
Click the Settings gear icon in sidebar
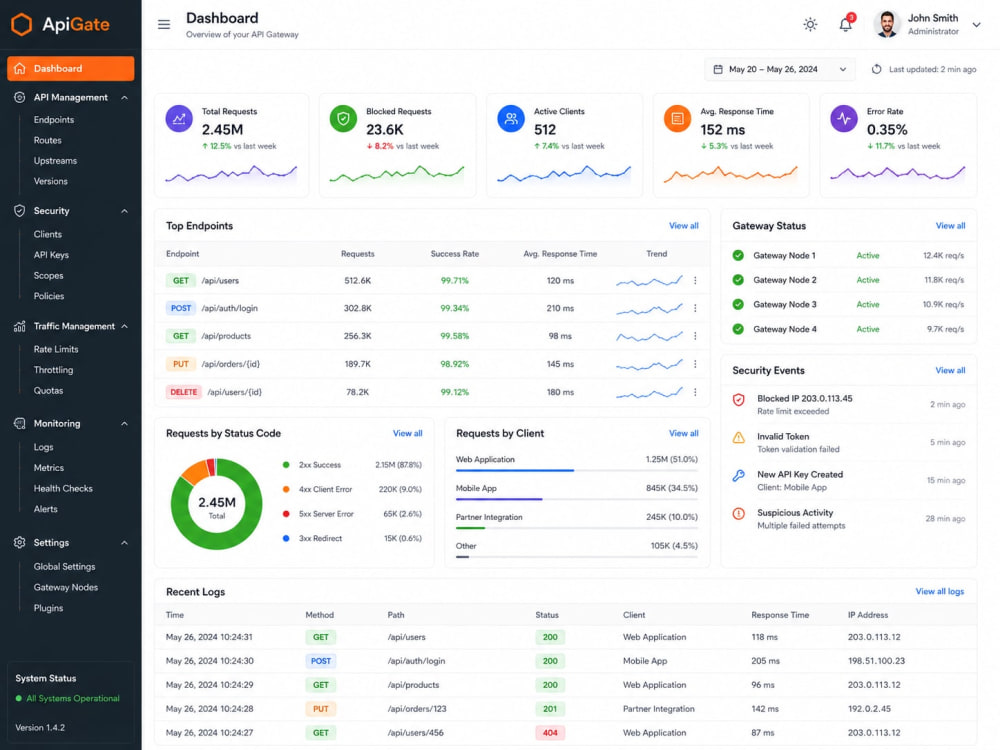click(20, 543)
